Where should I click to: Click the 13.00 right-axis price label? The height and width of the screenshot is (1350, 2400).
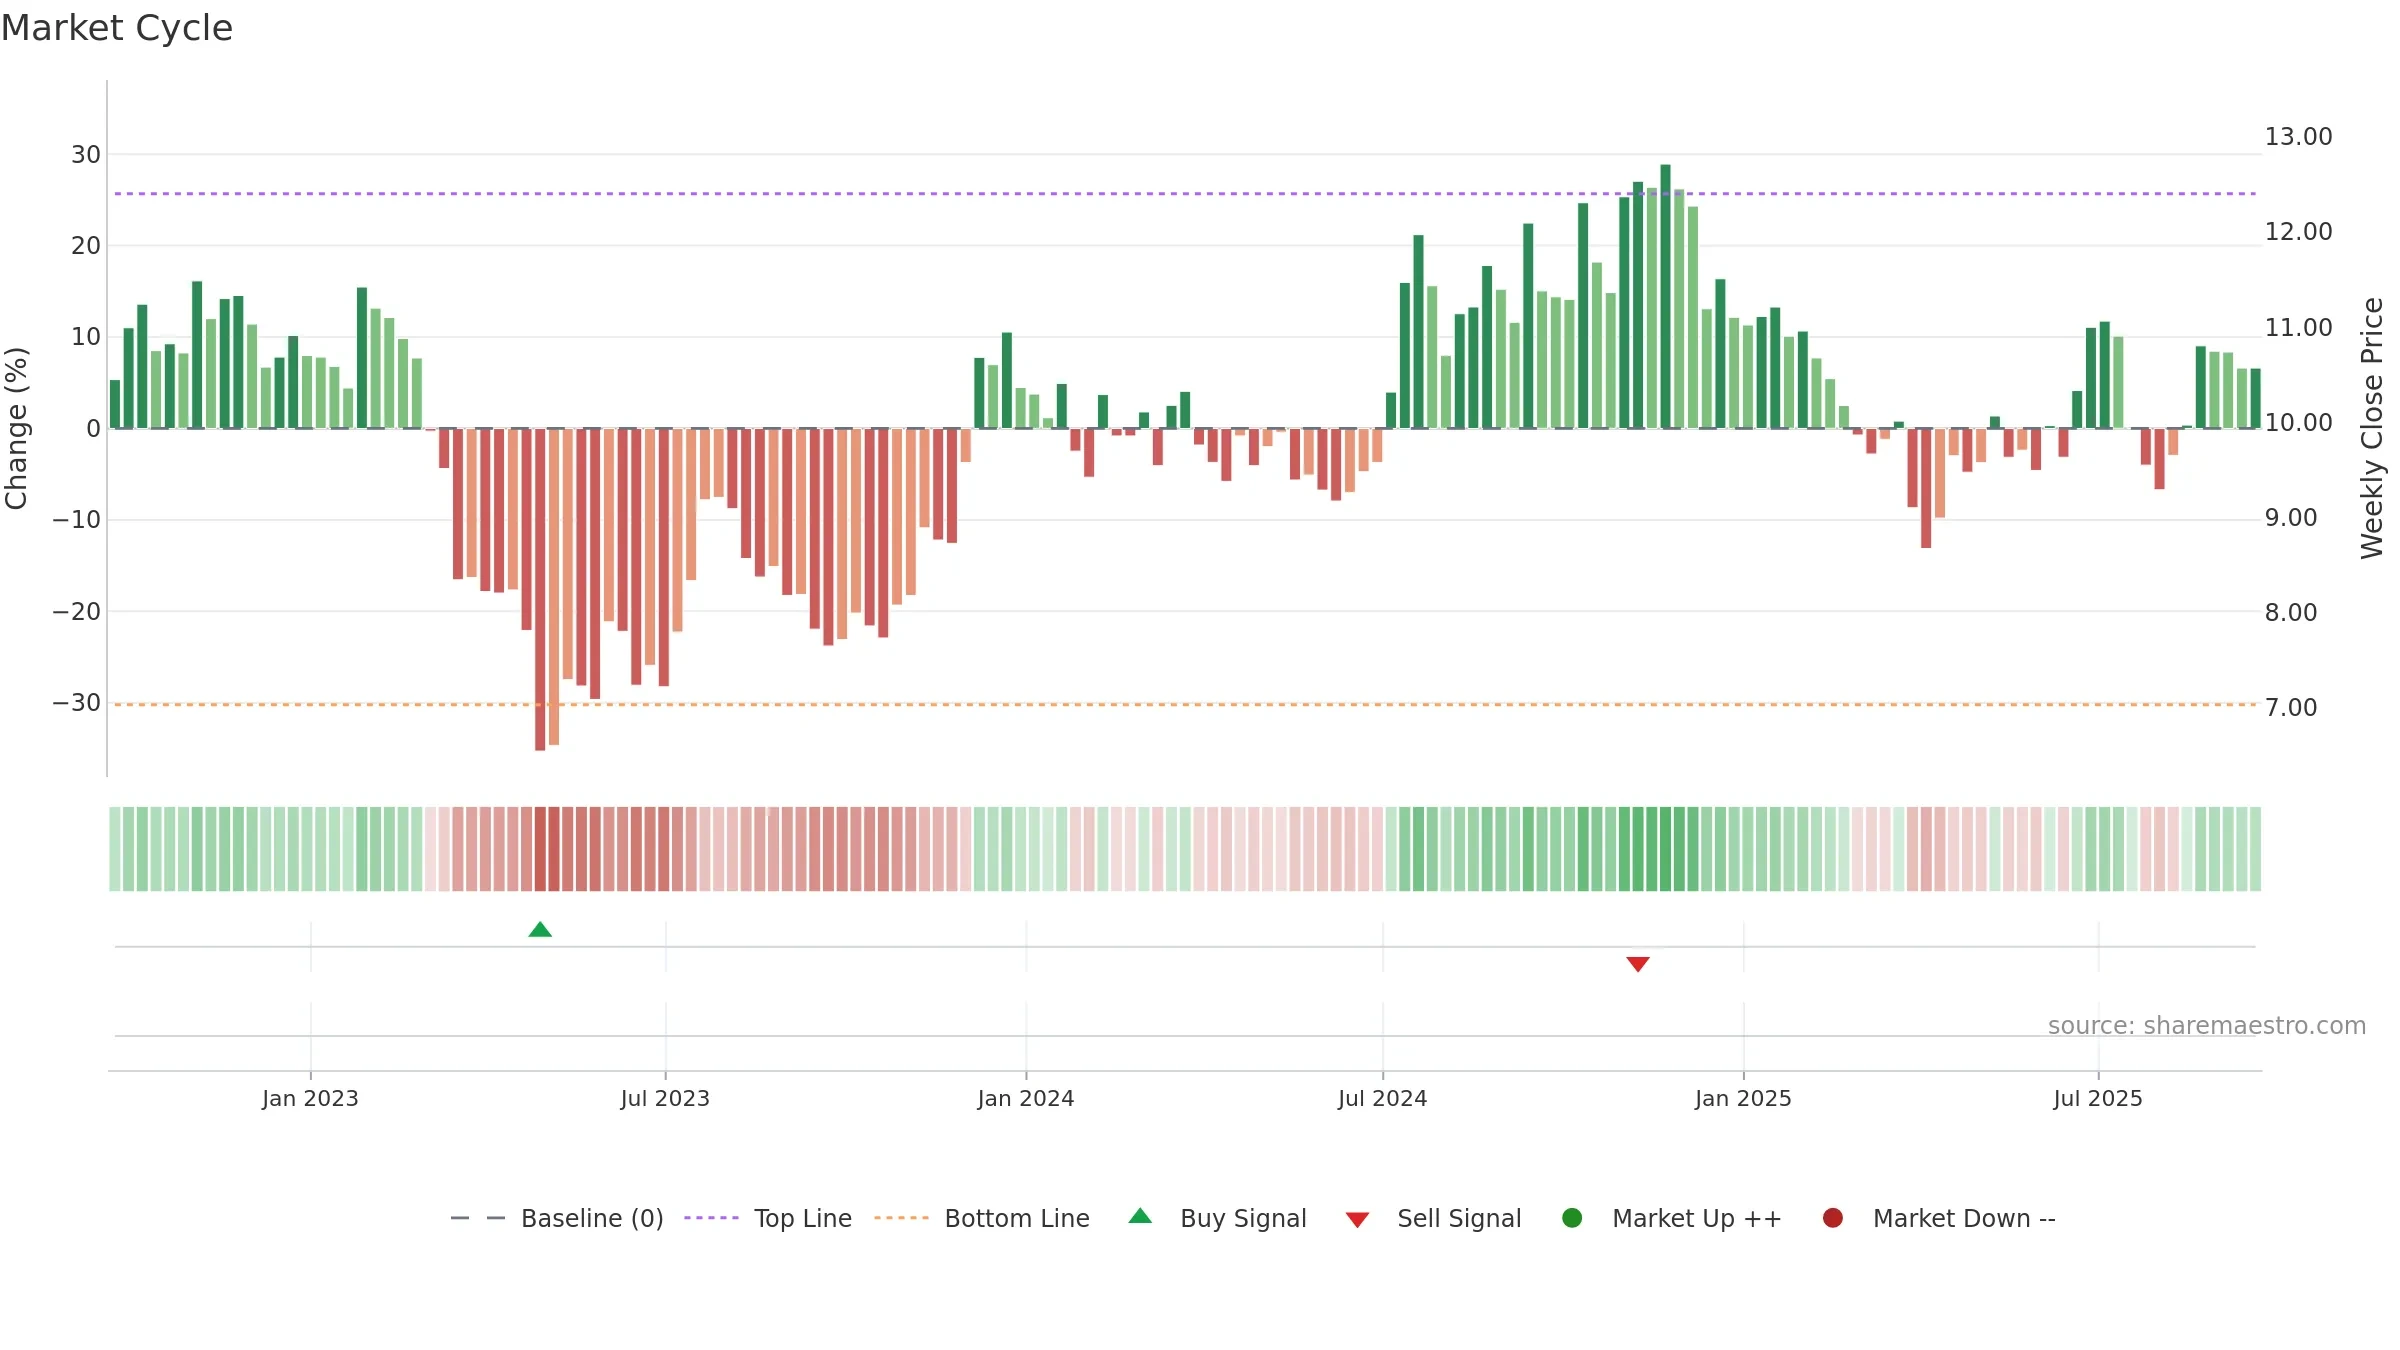[x=2298, y=137]
